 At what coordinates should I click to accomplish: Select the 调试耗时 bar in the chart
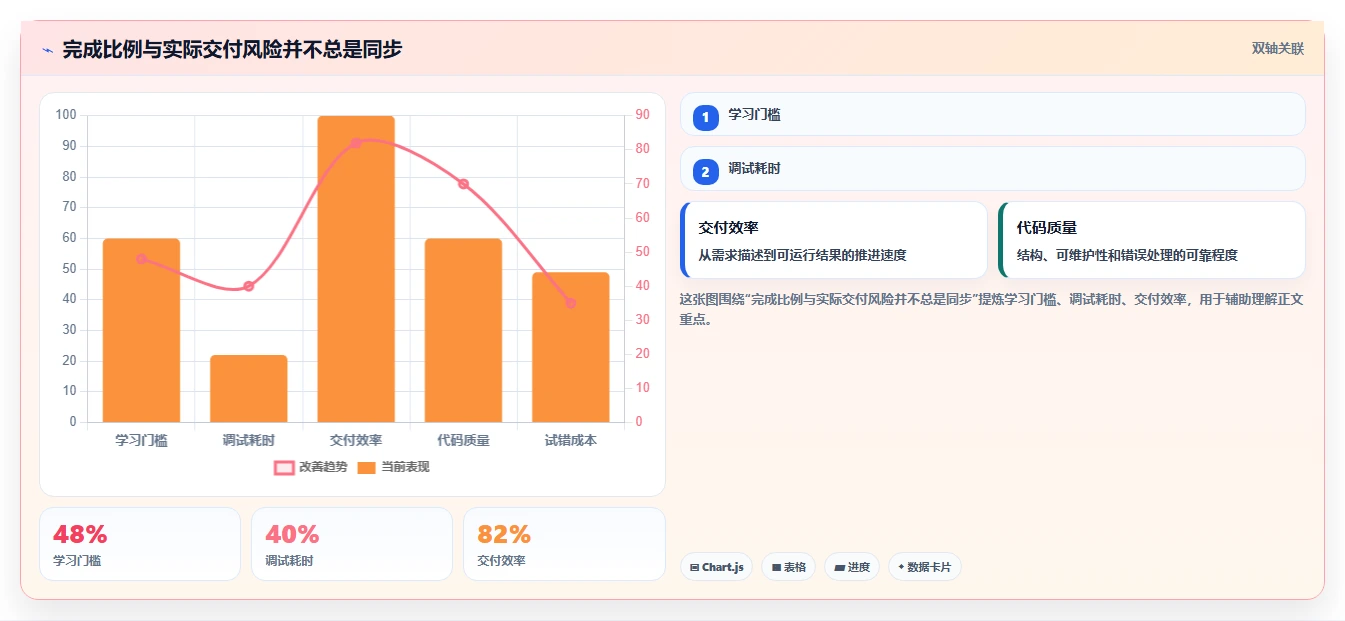pos(249,388)
